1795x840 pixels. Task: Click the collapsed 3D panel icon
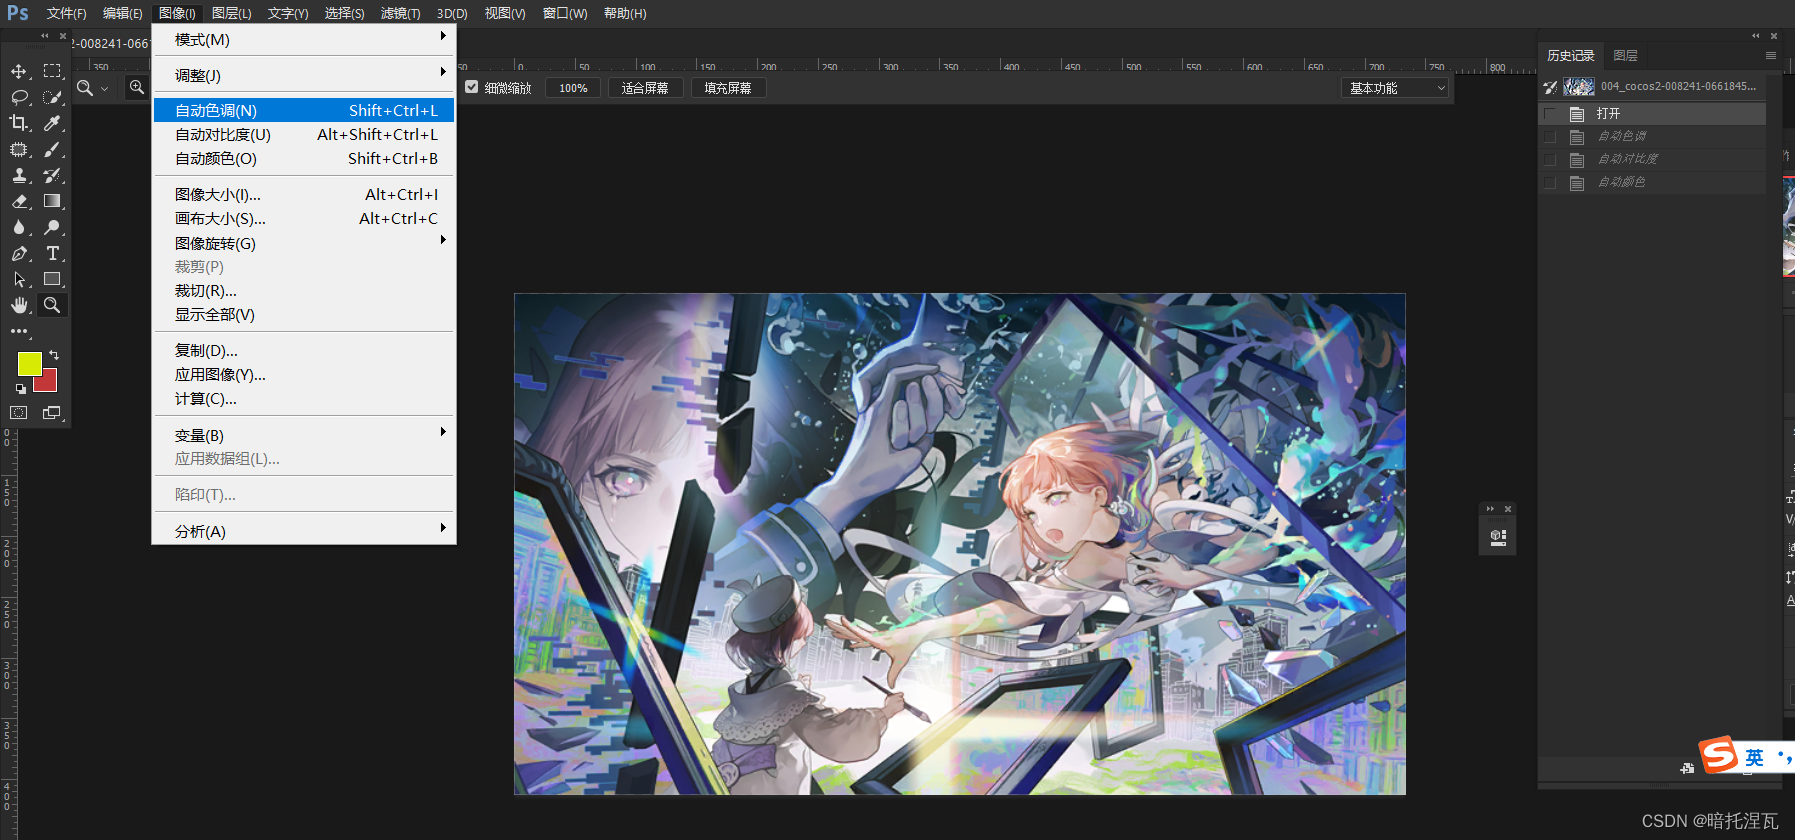point(1498,537)
